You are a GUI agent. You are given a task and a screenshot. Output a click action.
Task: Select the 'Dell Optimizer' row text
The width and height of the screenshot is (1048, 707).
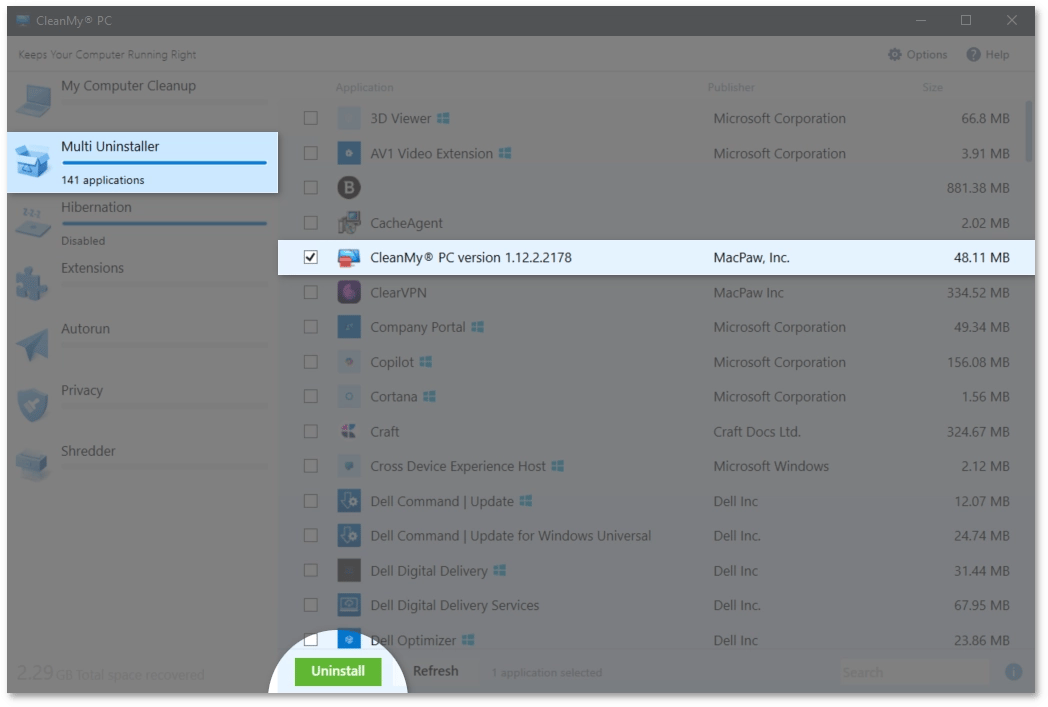413,640
